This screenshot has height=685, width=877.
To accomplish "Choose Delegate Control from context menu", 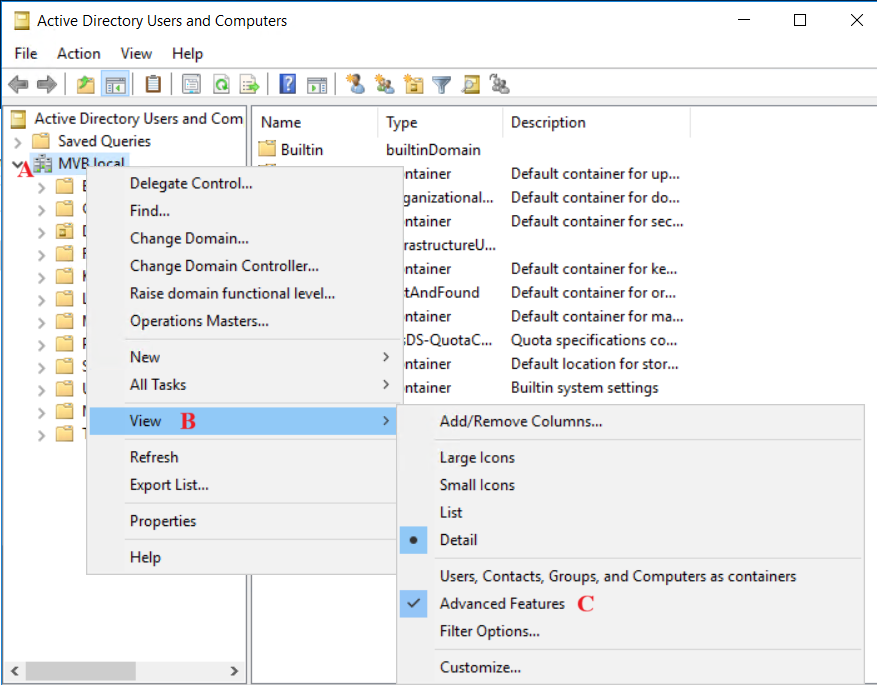I will coord(191,184).
